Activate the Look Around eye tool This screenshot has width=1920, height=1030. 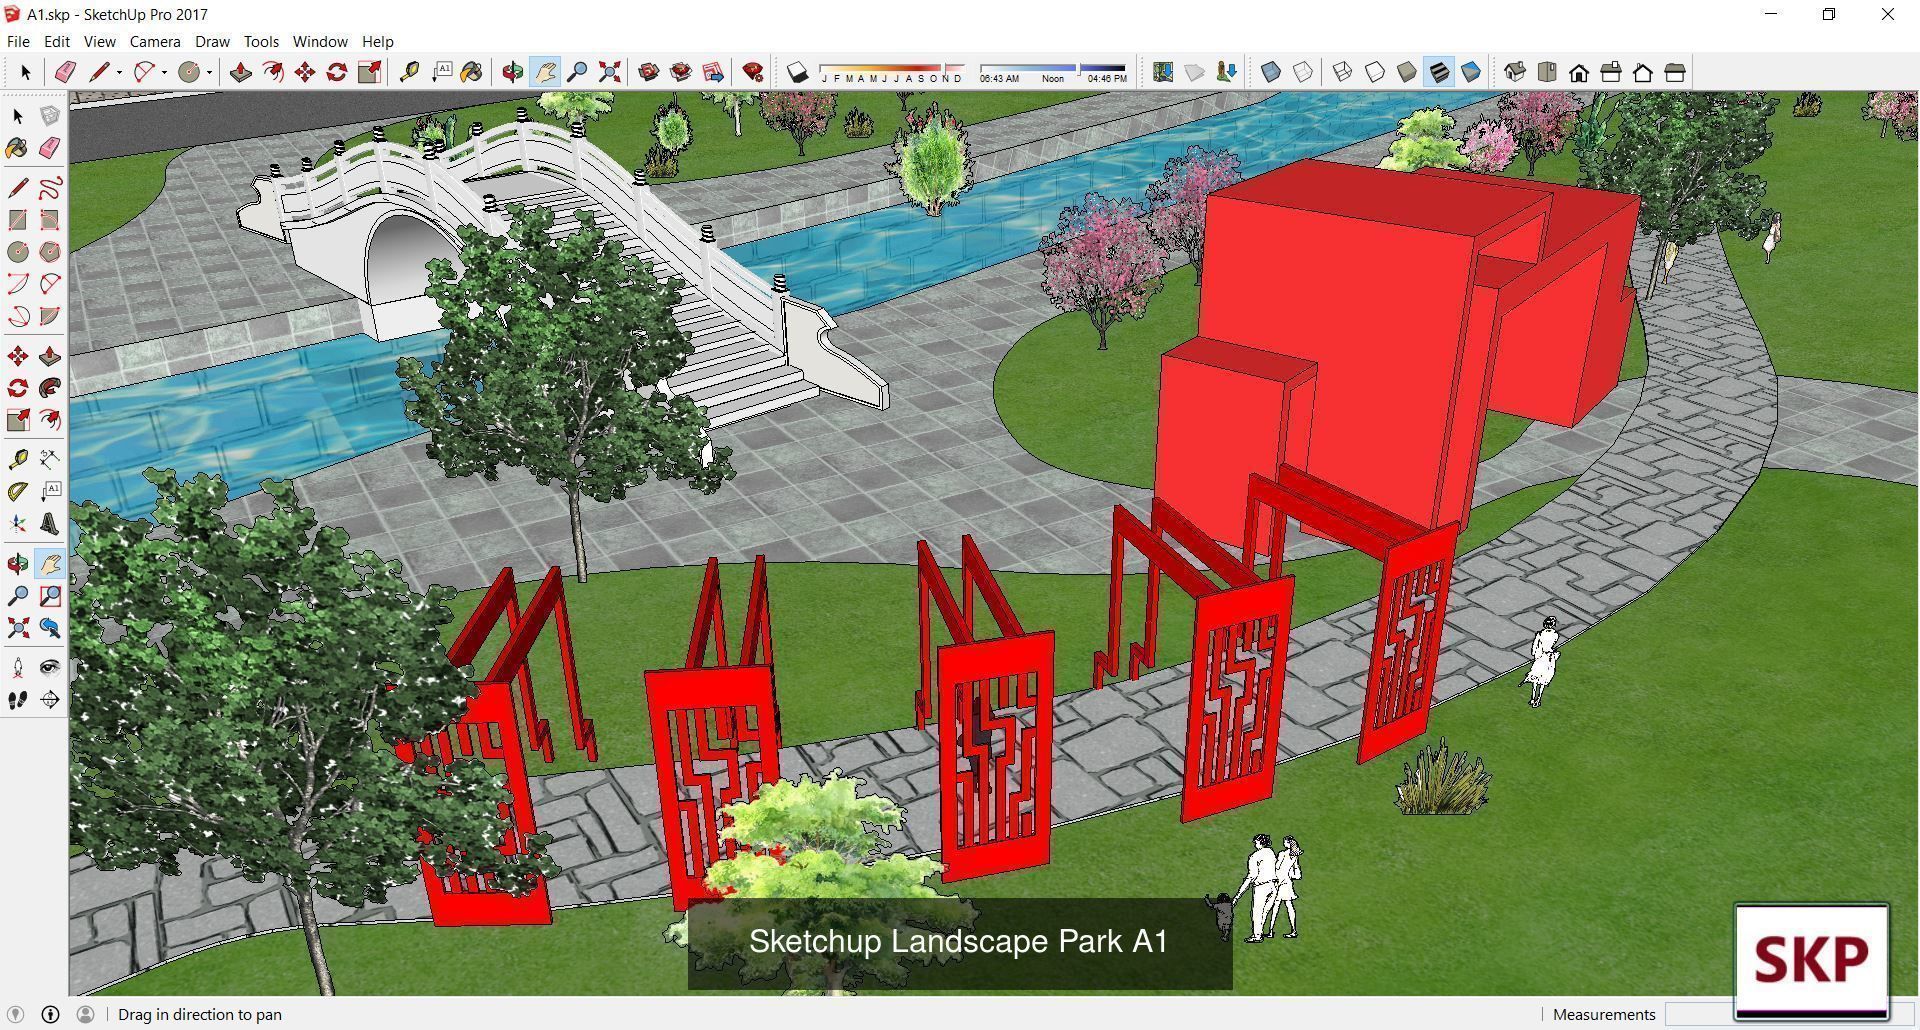50,668
